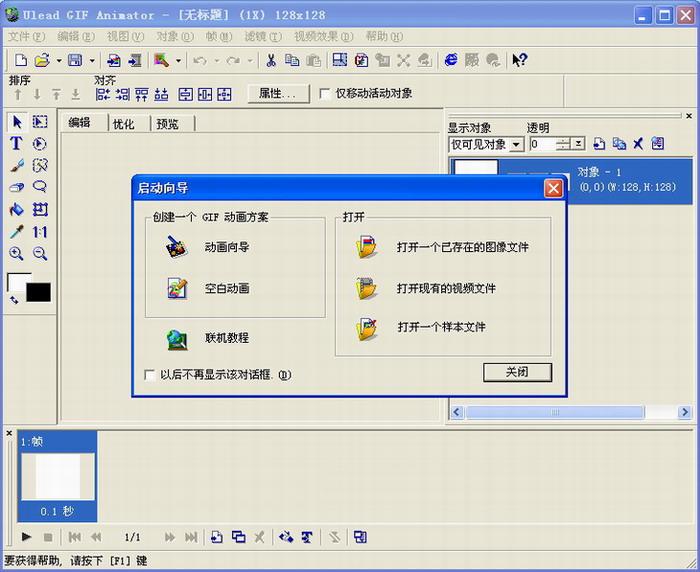Expand the Open folder dropdown arrow
This screenshot has height=572, width=700.
click(58, 60)
